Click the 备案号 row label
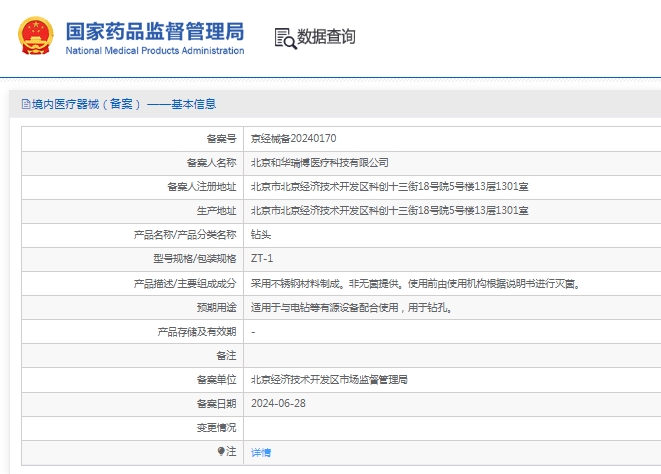661x474 pixels. (221, 138)
